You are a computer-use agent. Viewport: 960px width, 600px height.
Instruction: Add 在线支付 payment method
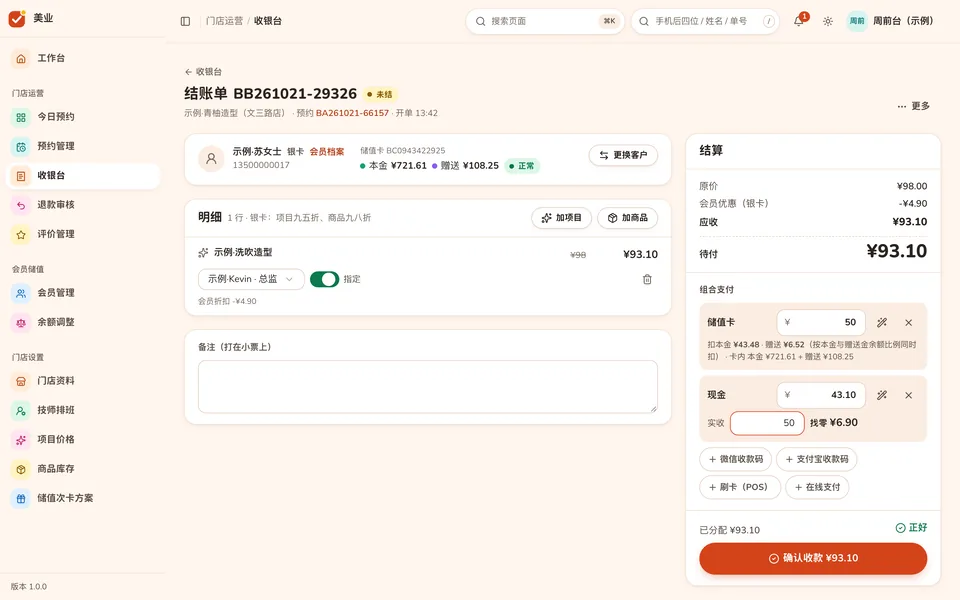(x=817, y=487)
